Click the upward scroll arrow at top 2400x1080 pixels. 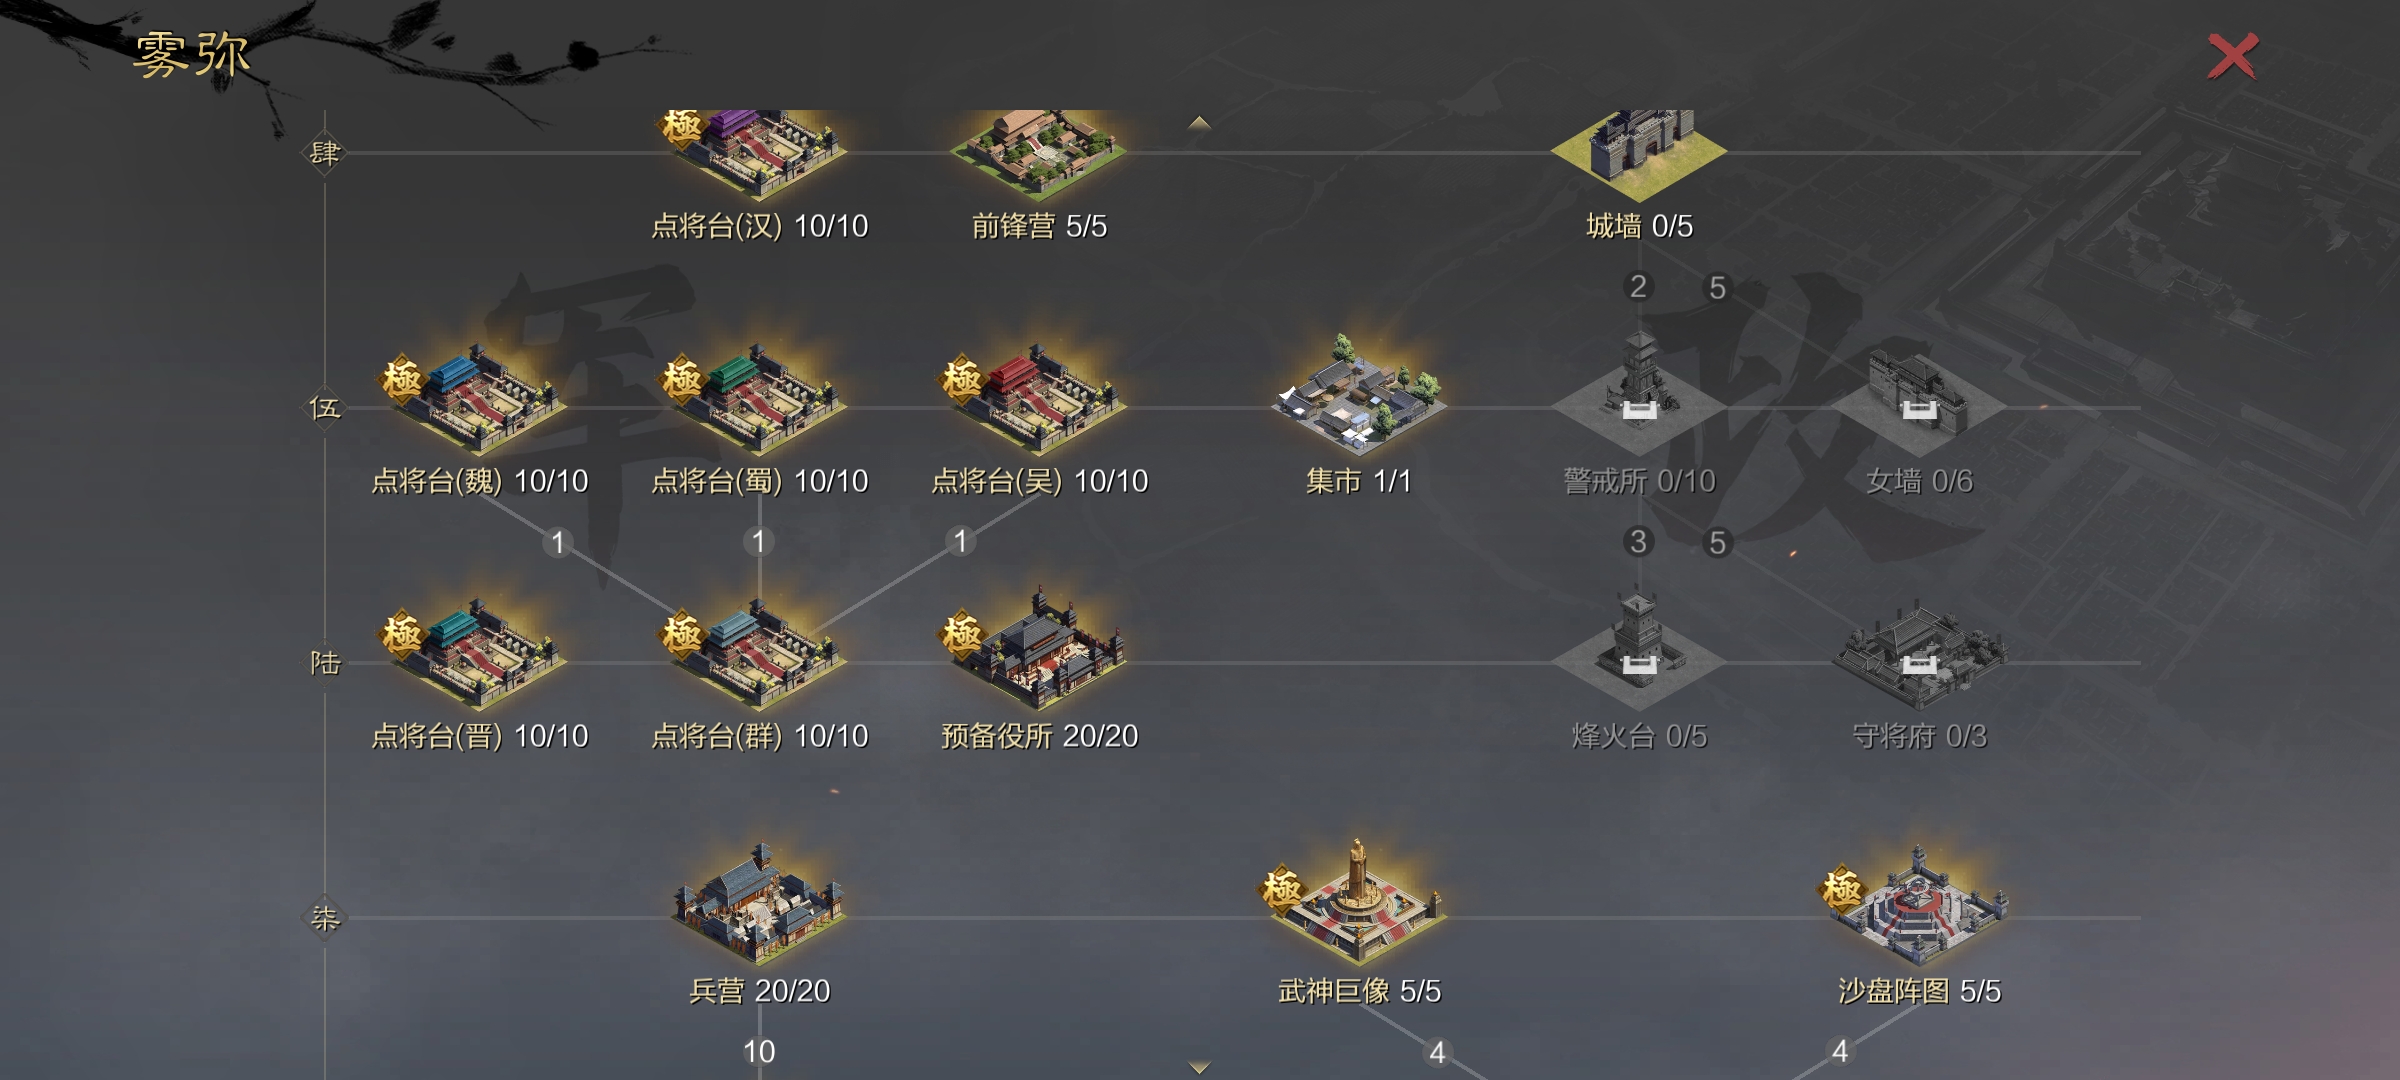1199,123
